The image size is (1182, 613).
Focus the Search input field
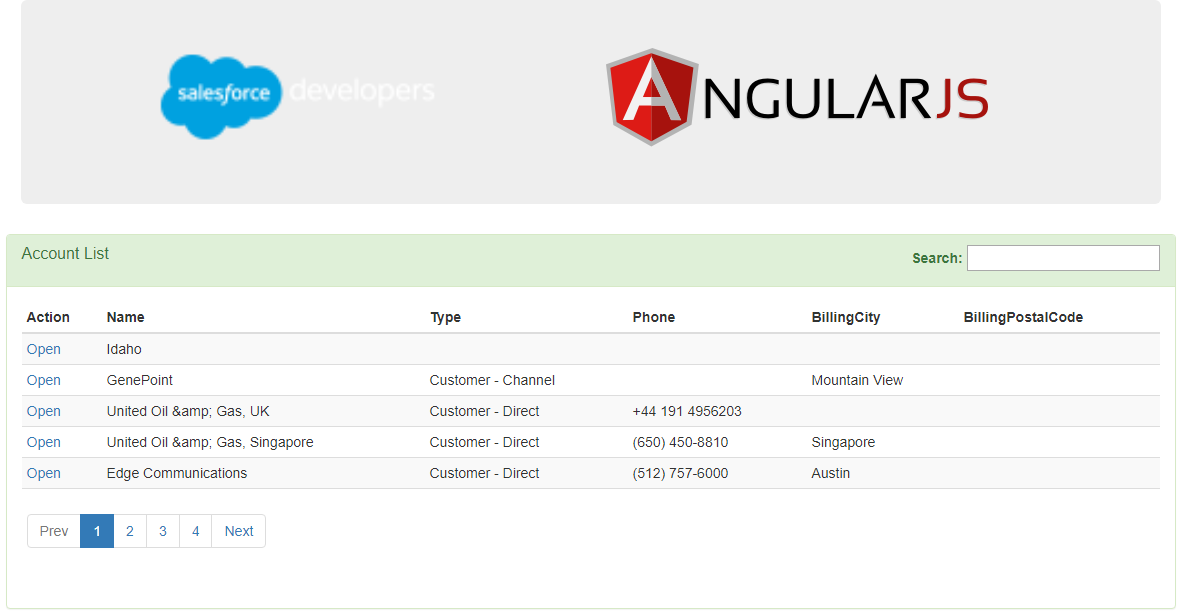pyautogui.click(x=1063, y=258)
